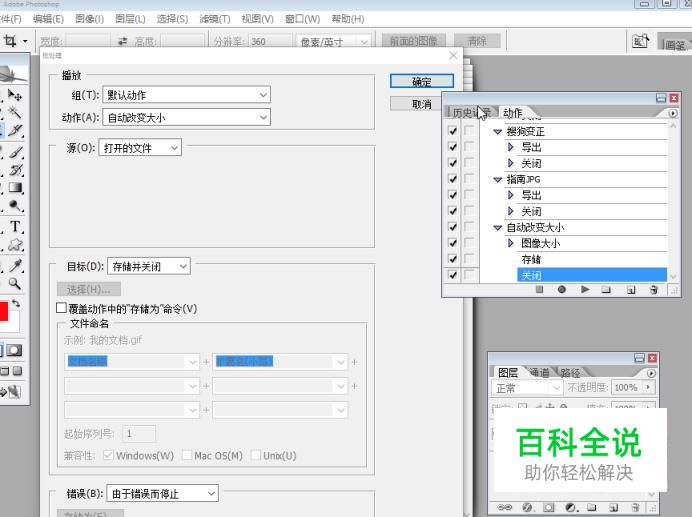This screenshot has width=692, height=517.
Task: Collapse the 指南JPG action
Action: point(497,179)
